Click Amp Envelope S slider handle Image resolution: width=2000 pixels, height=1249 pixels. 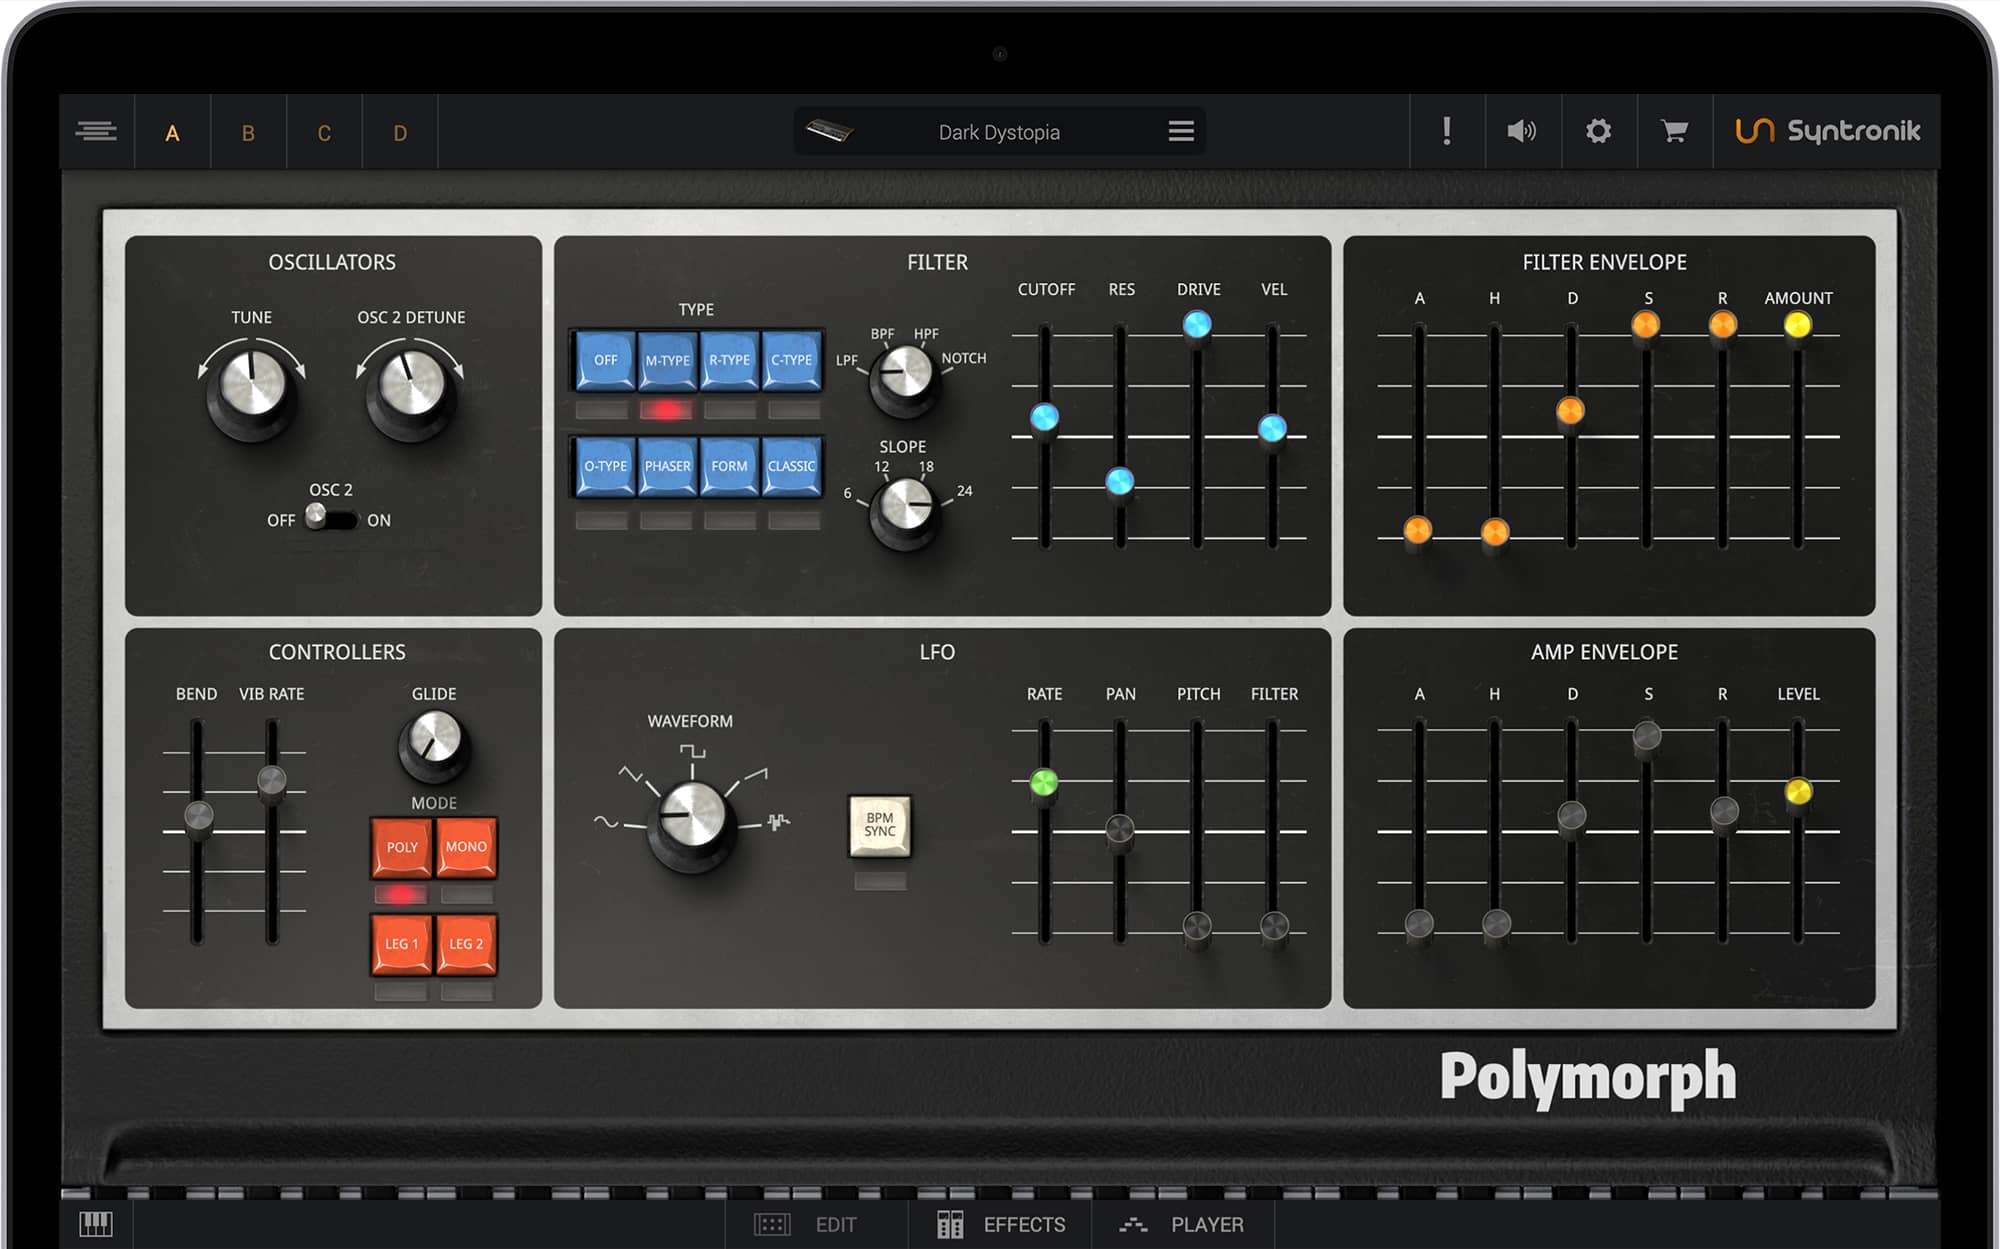tap(1647, 737)
